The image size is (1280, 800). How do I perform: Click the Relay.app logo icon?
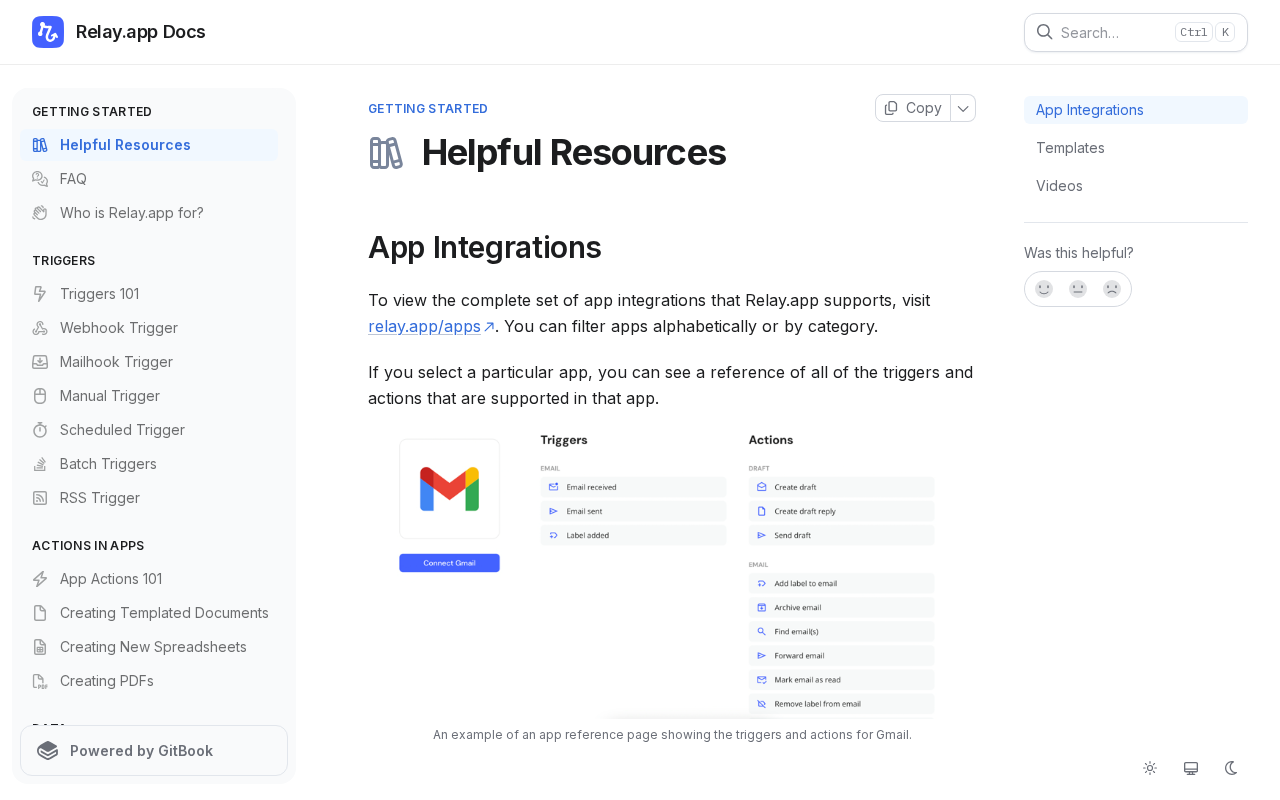(x=48, y=32)
